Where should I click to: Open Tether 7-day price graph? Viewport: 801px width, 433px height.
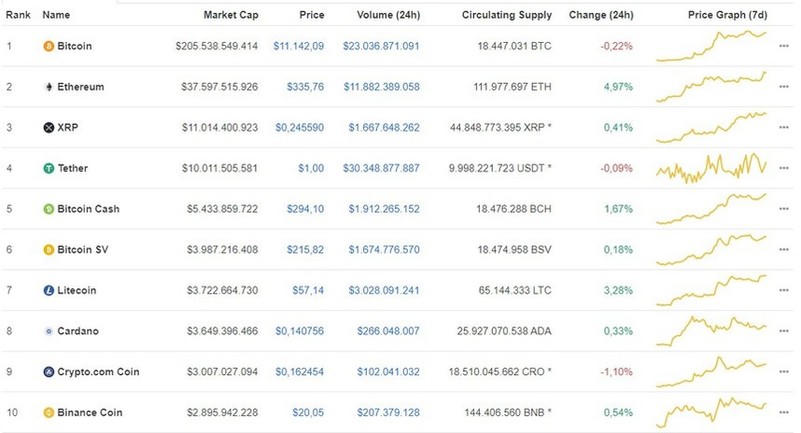712,167
